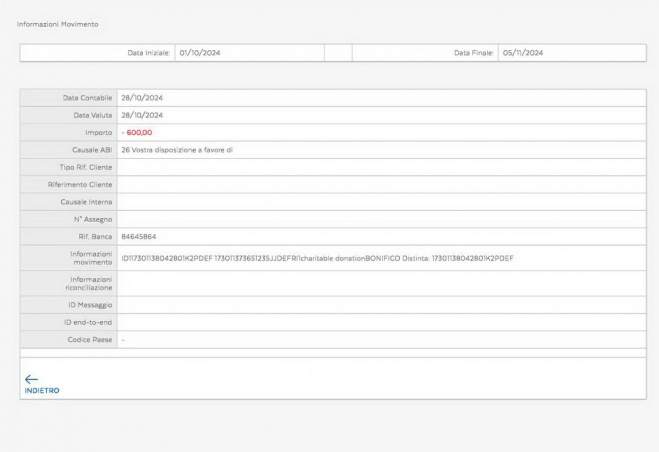Image resolution: width=659 pixels, height=452 pixels.
Task: Click the Informazioni movimento detail text
Action: pyautogui.click(x=317, y=258)
